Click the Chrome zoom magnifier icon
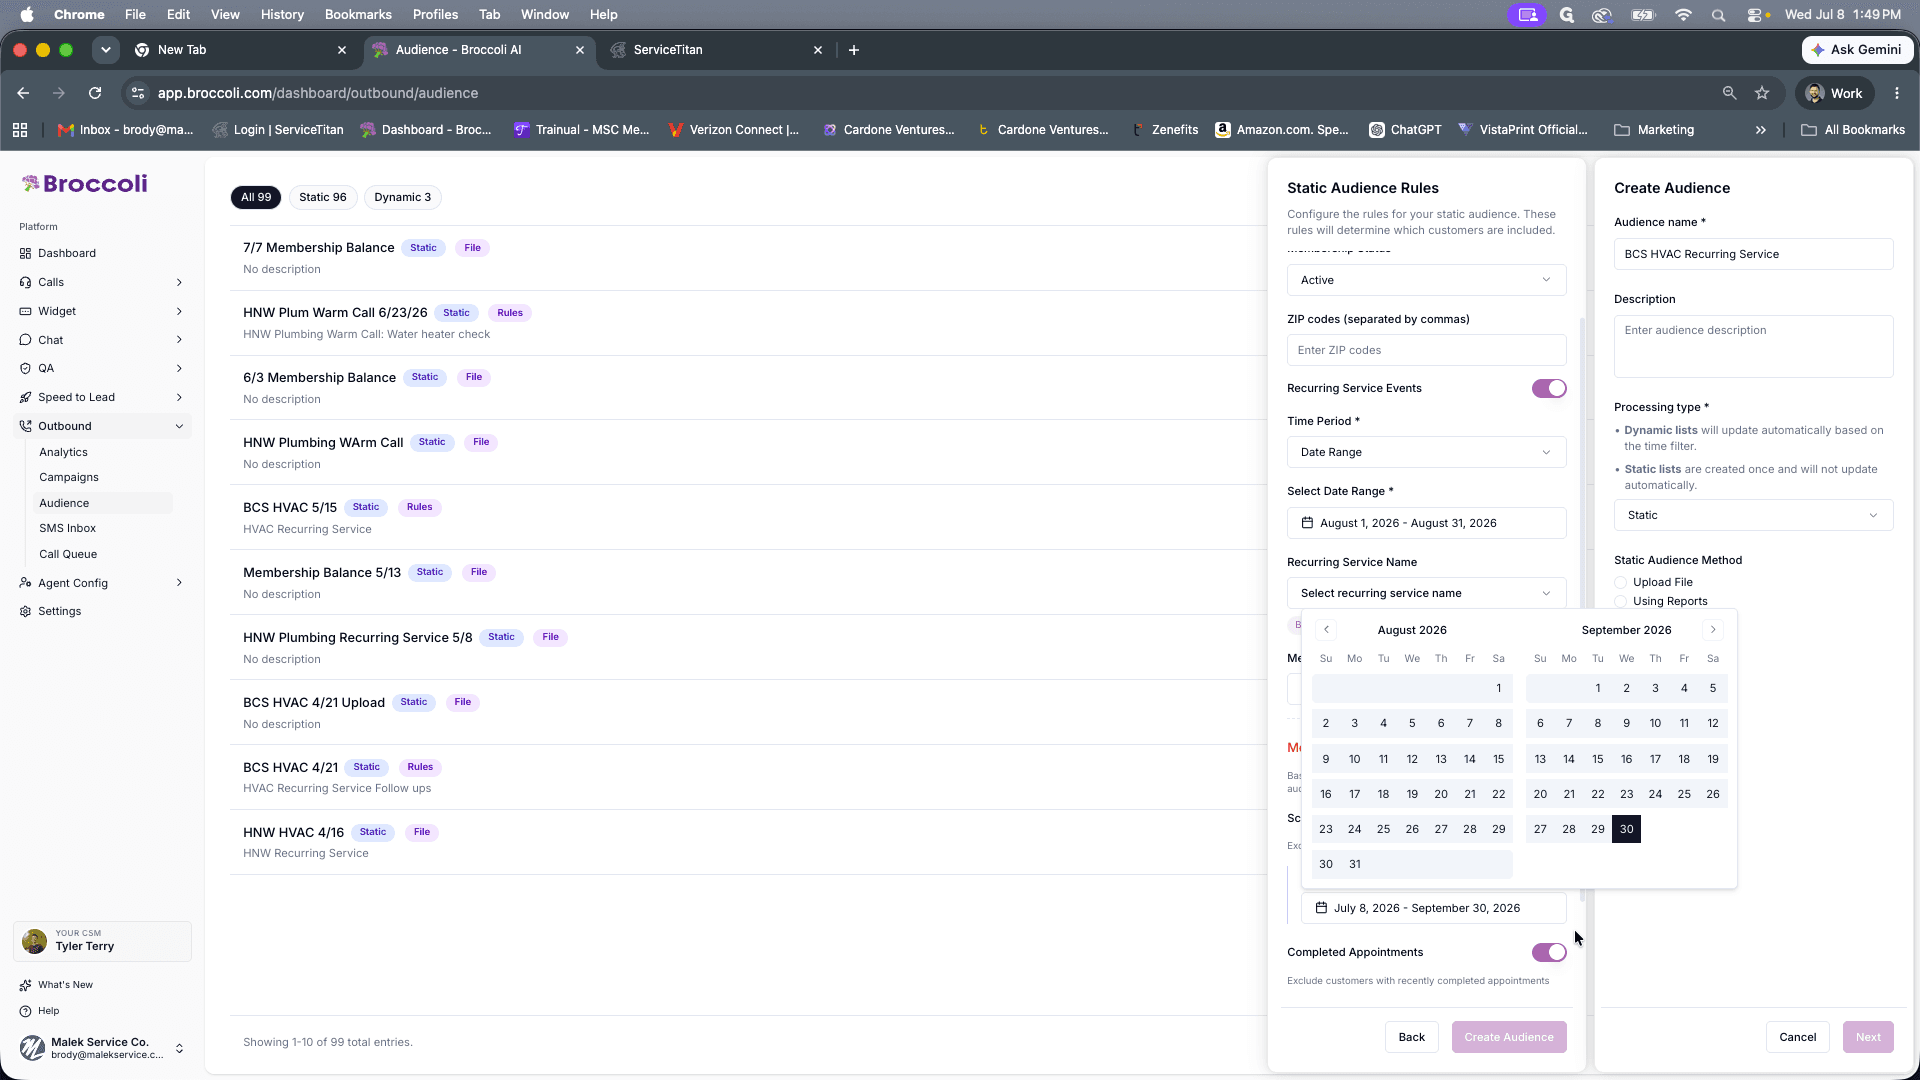Screen dimensions: 1920x1080 [x=1729, y=93]
